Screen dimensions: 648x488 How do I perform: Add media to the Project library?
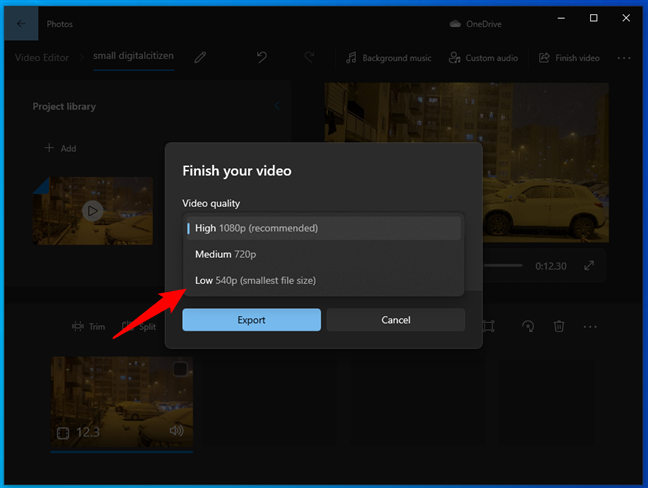coord(60,148)
